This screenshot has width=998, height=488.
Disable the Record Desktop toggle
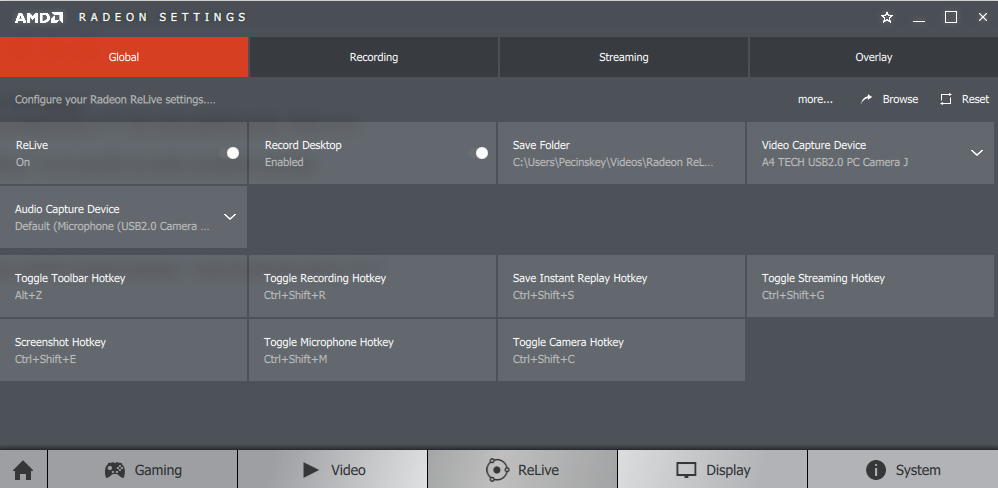point(482,153)
